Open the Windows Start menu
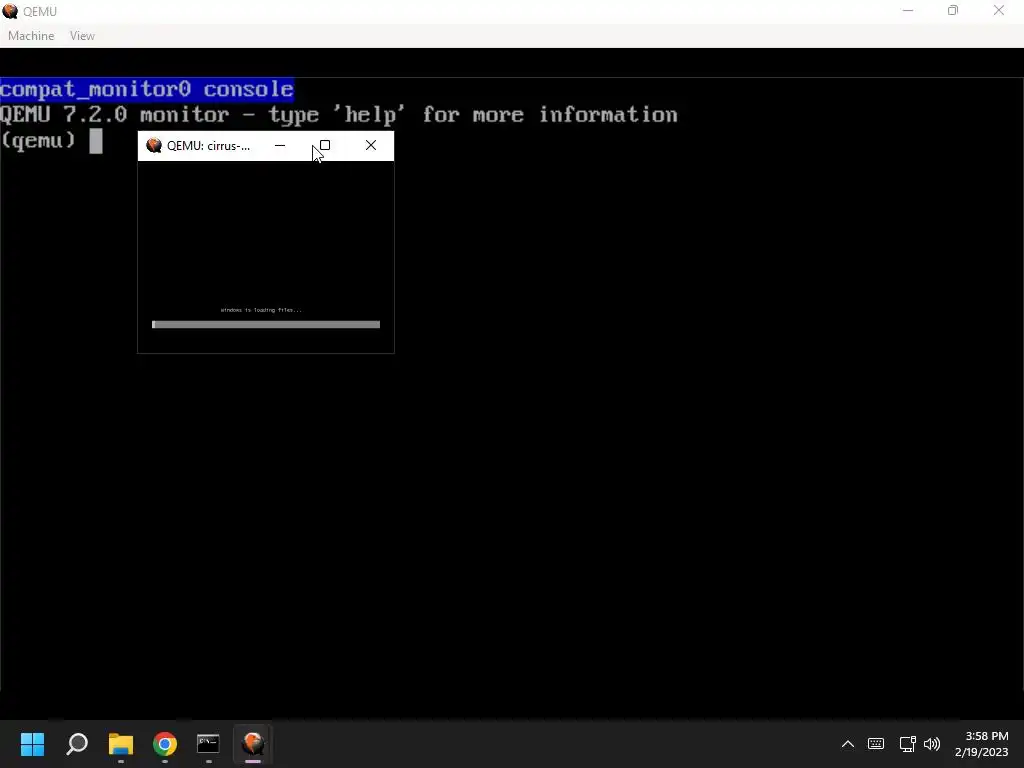The width and height of the screenshot is (1024, 768). tap(32, 744)
